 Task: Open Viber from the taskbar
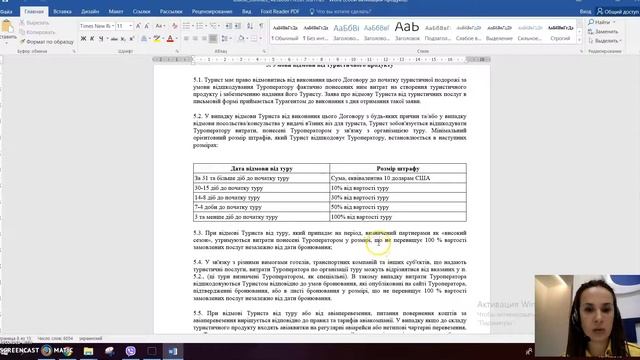click(131, 351)
